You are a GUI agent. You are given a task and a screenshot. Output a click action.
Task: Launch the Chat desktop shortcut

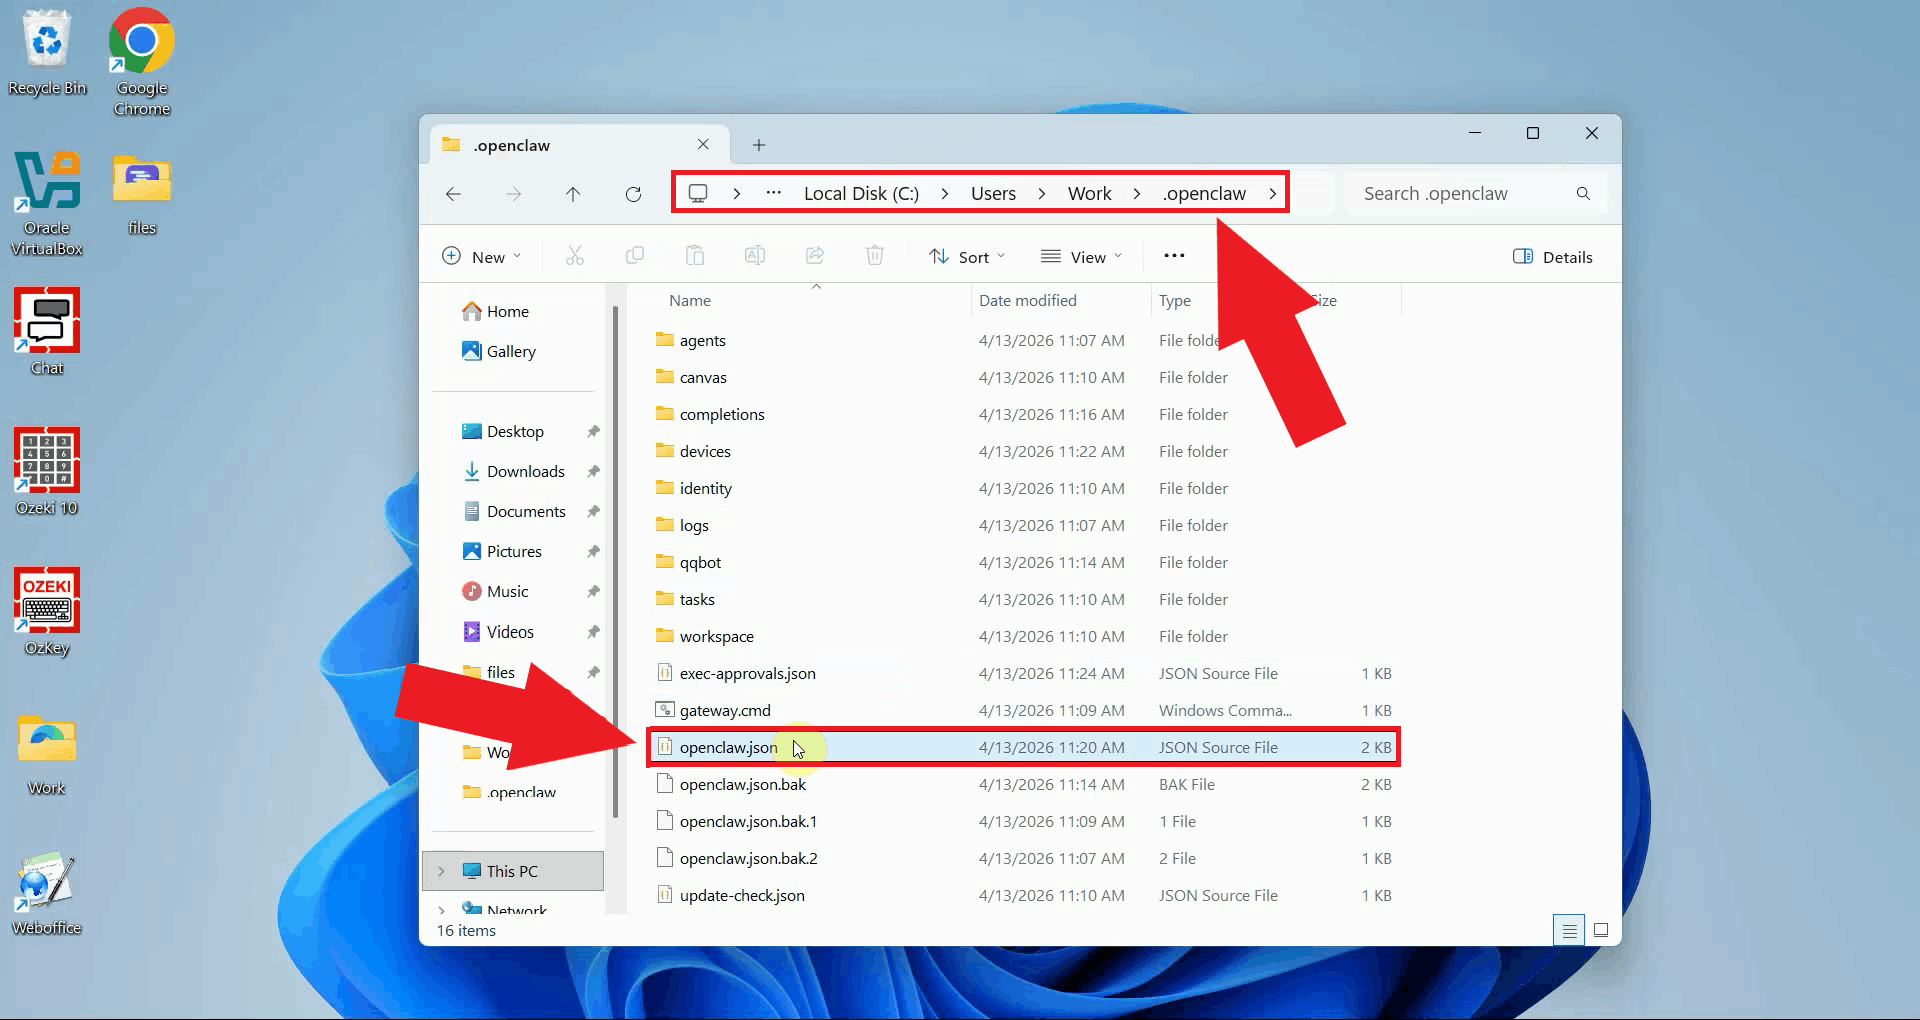pyautogui.click(x=47, y=332)
